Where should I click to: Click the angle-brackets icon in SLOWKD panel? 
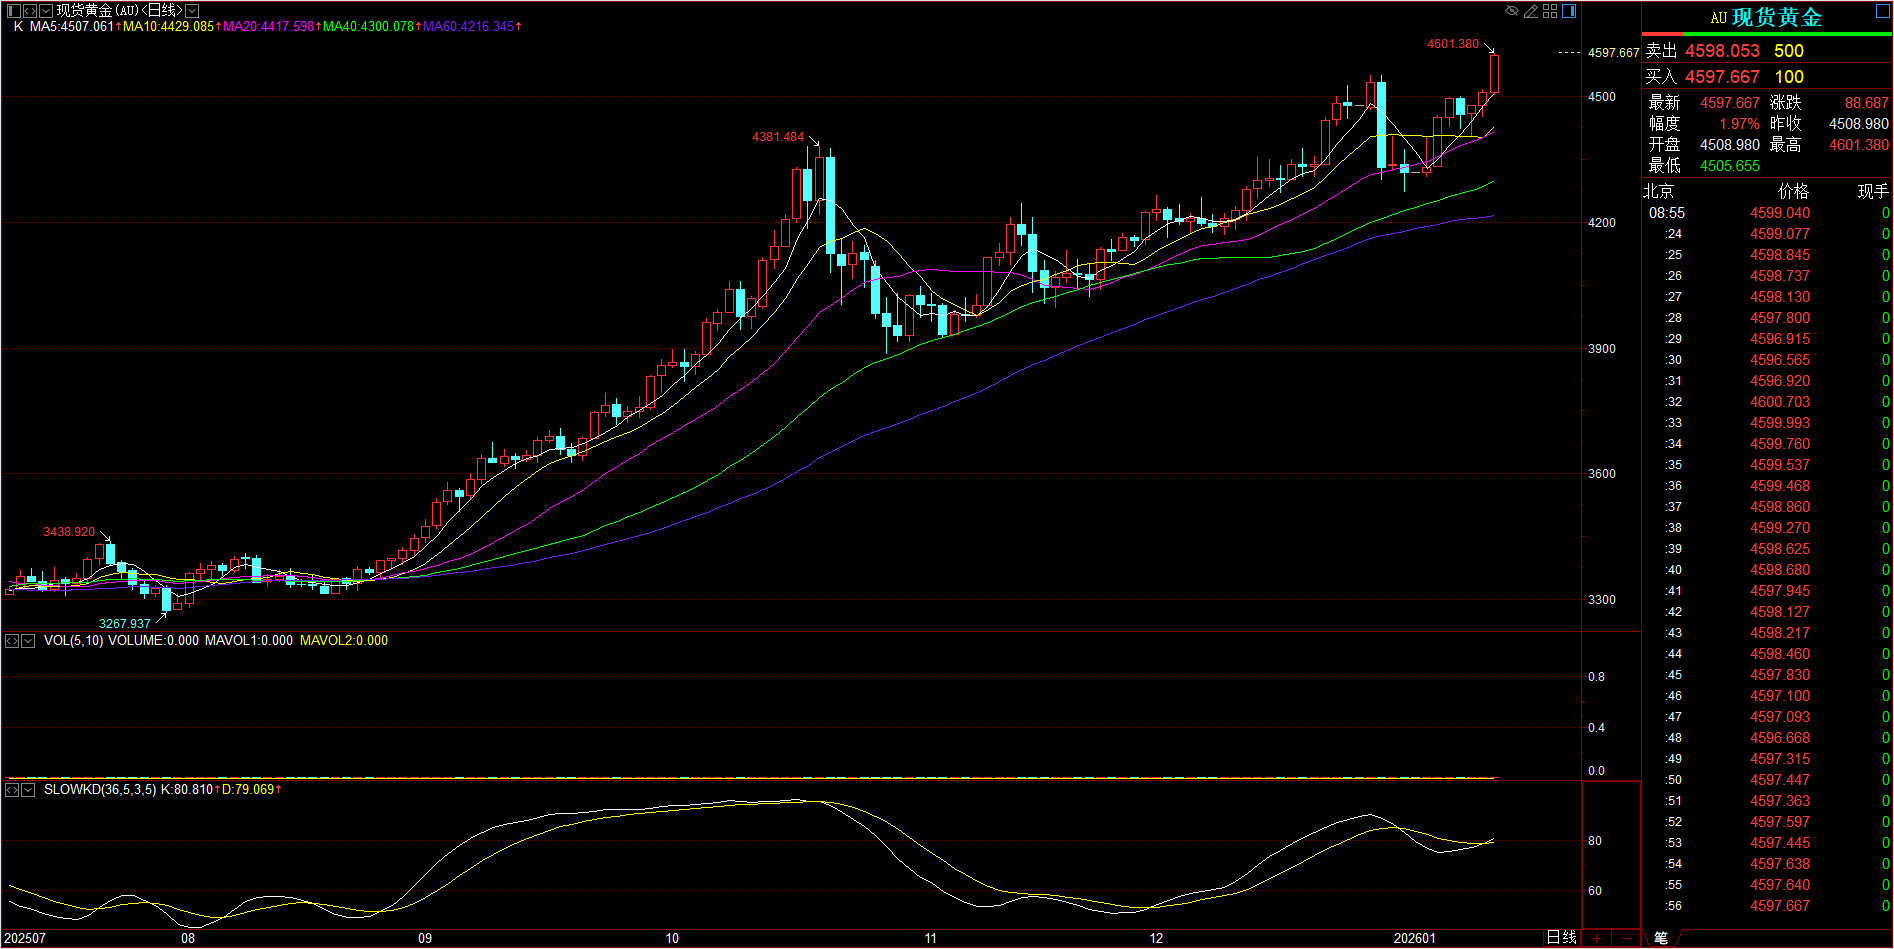pos(12,790)
